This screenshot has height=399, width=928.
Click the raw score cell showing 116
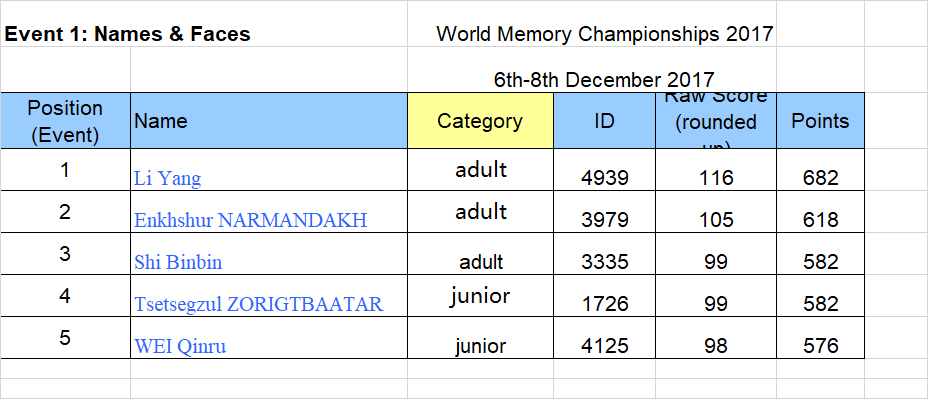(716, 170)
